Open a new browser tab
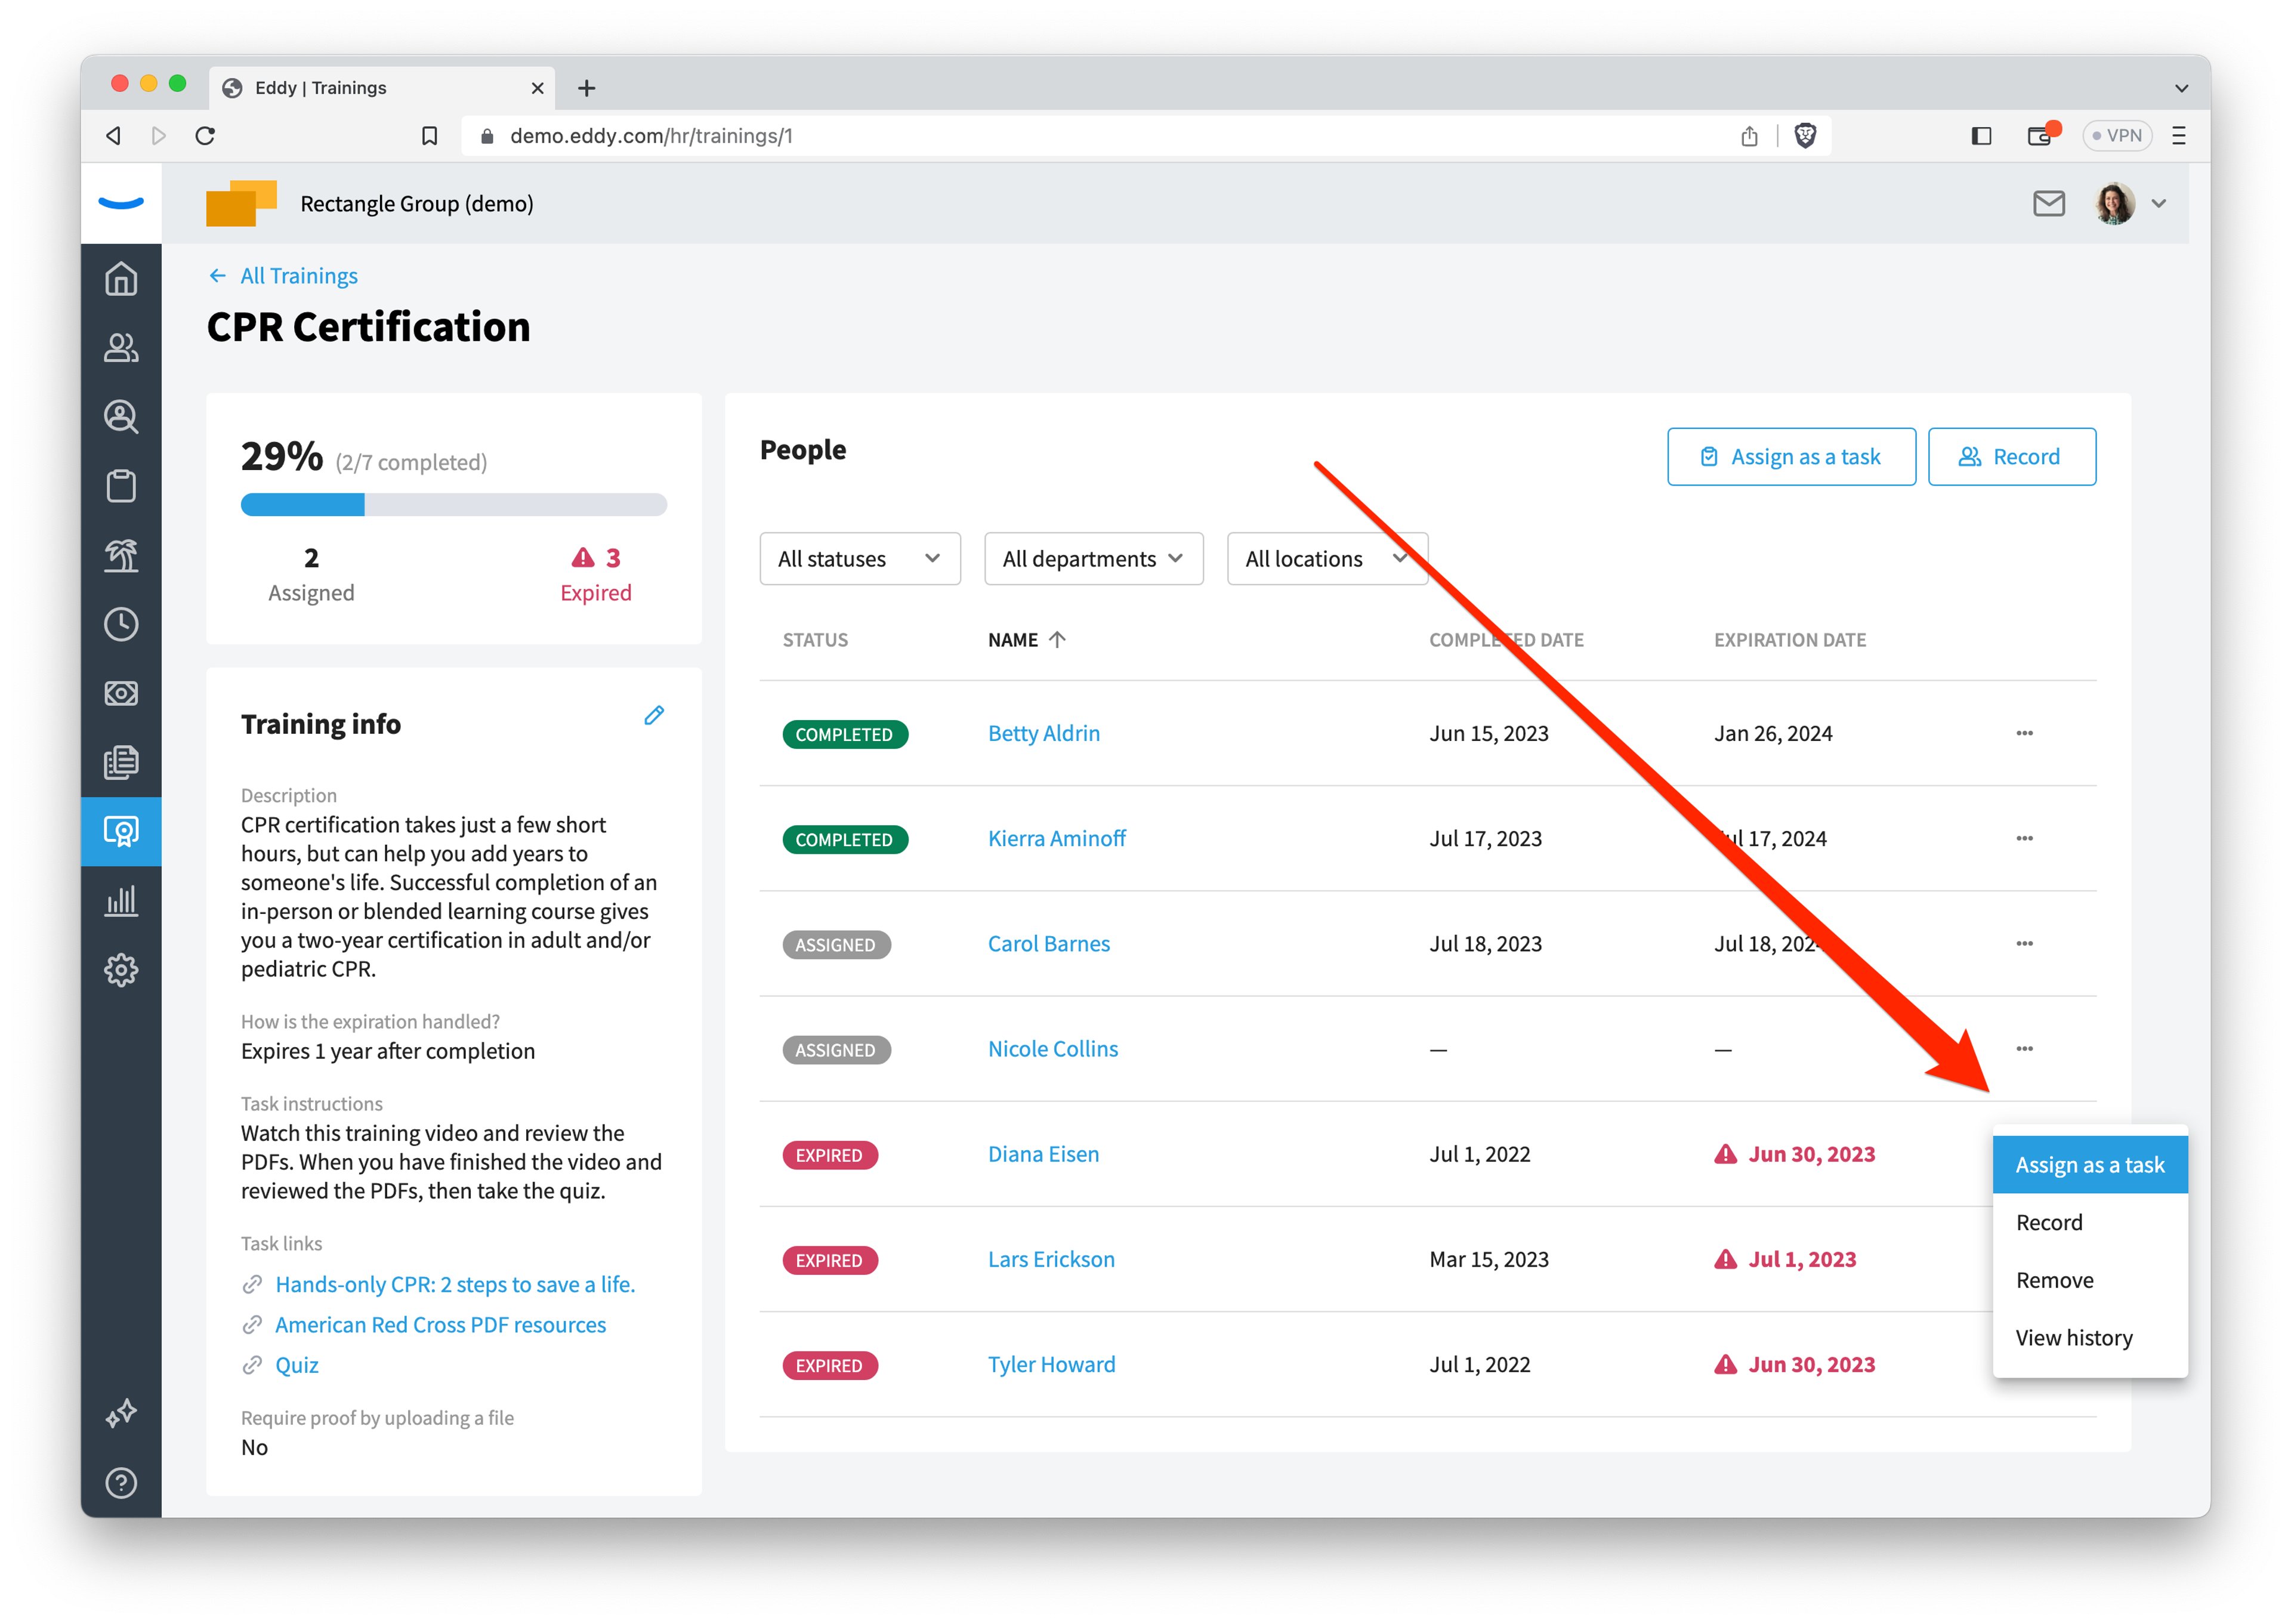Screen dimensions: 2291x1624 click(x=586, y=88)
